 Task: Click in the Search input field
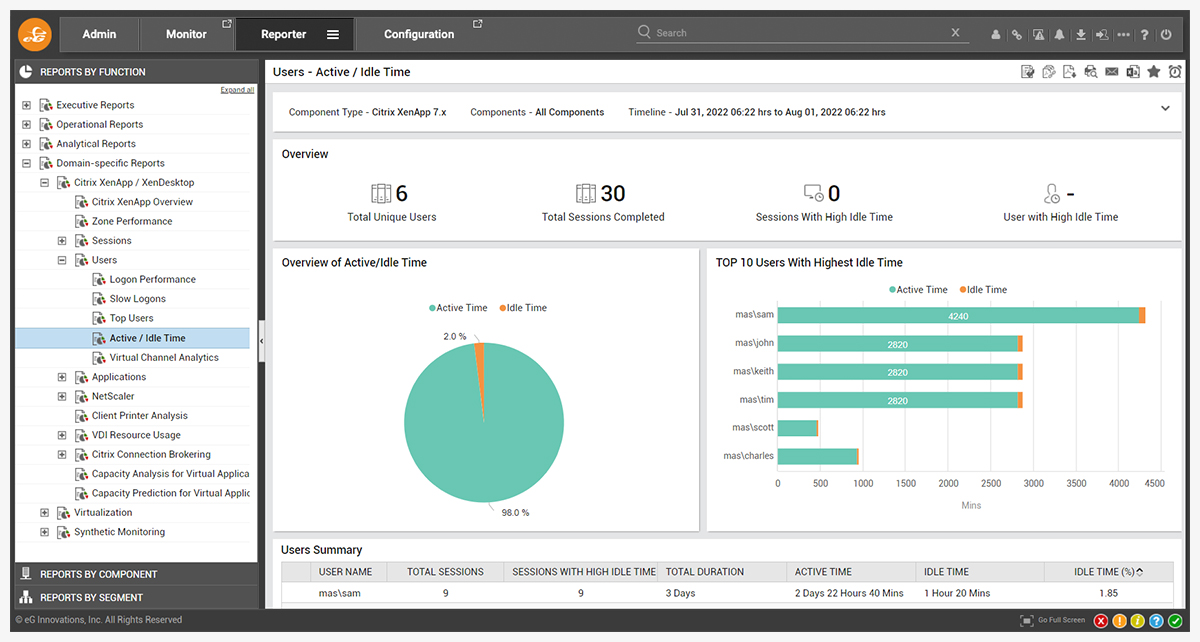pos(800,33)
